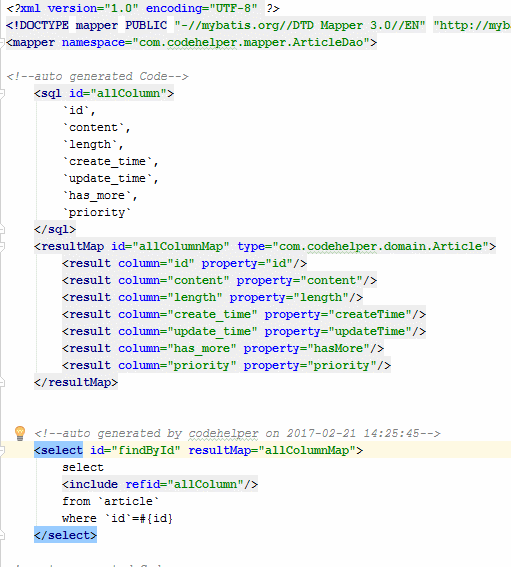Click the highlighted closing select tag

(65, 535)
